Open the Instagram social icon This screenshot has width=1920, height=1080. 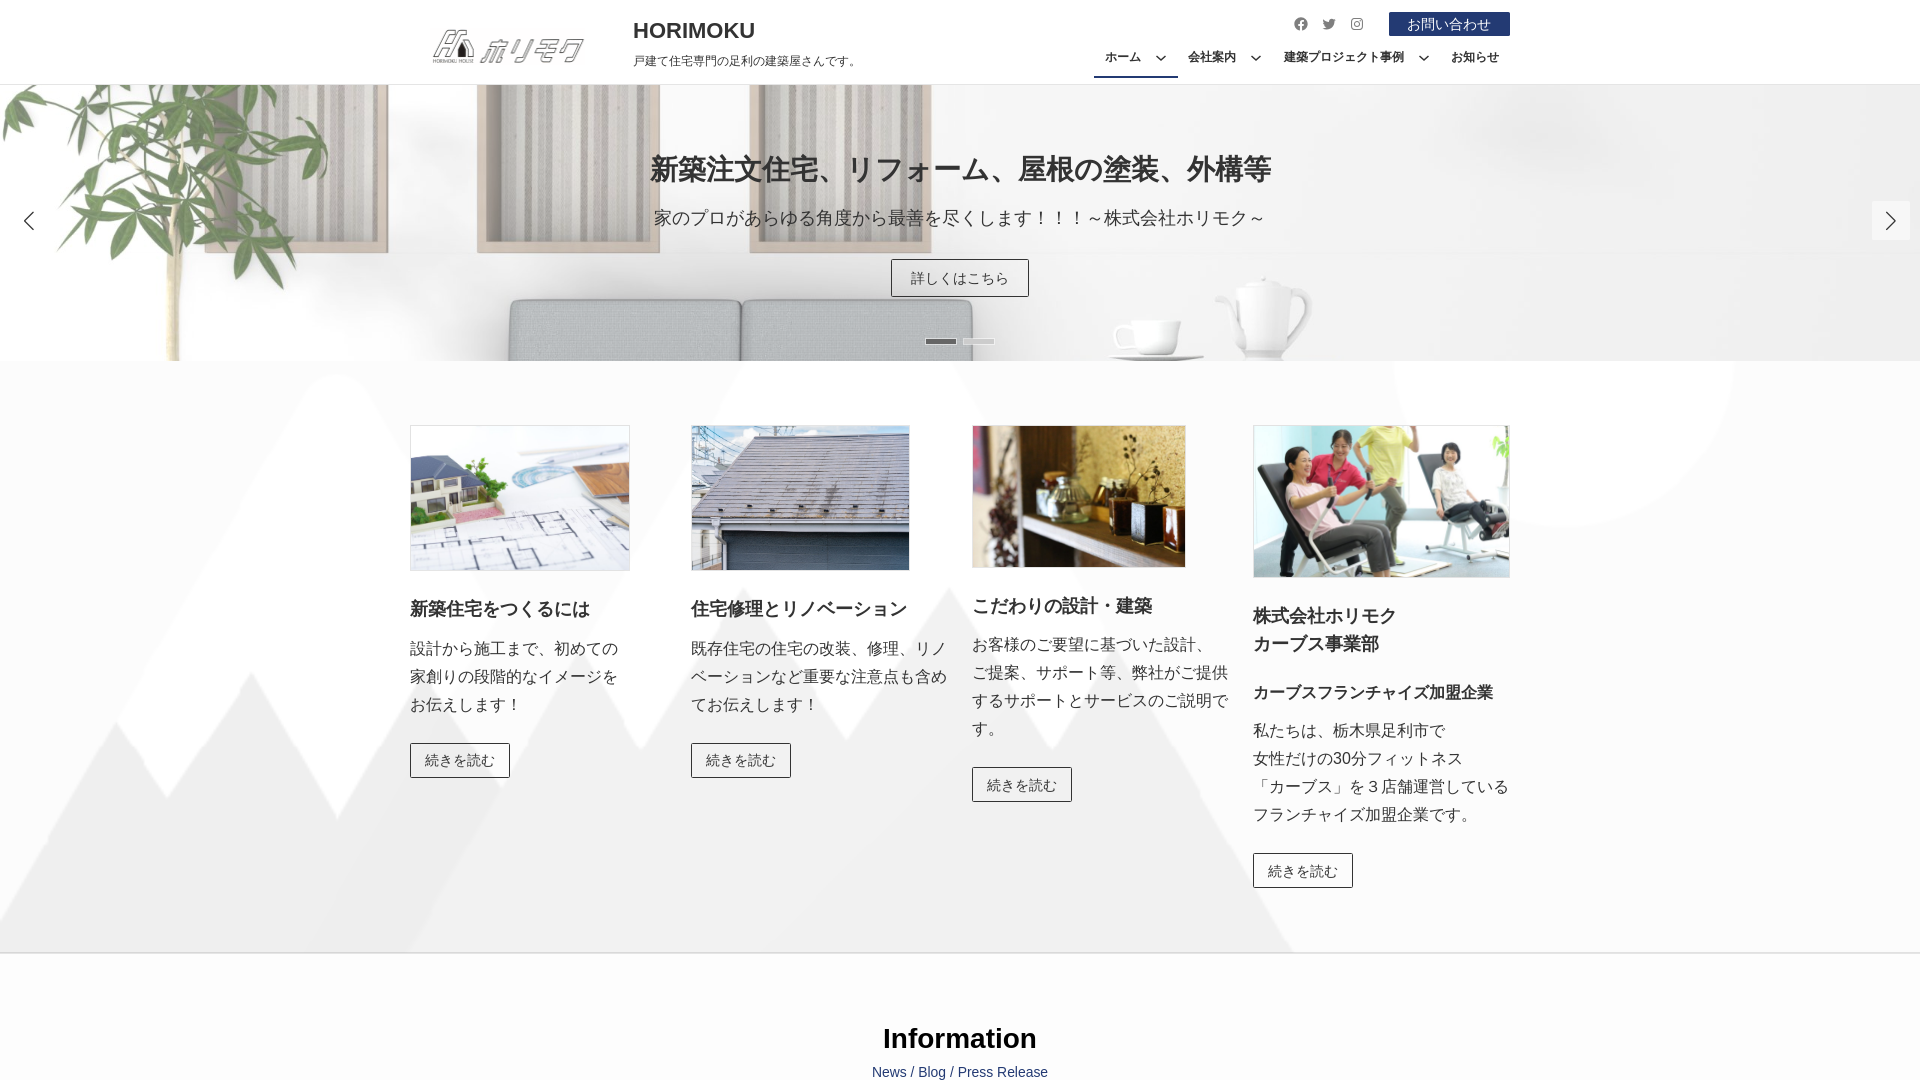(1357, 24)
